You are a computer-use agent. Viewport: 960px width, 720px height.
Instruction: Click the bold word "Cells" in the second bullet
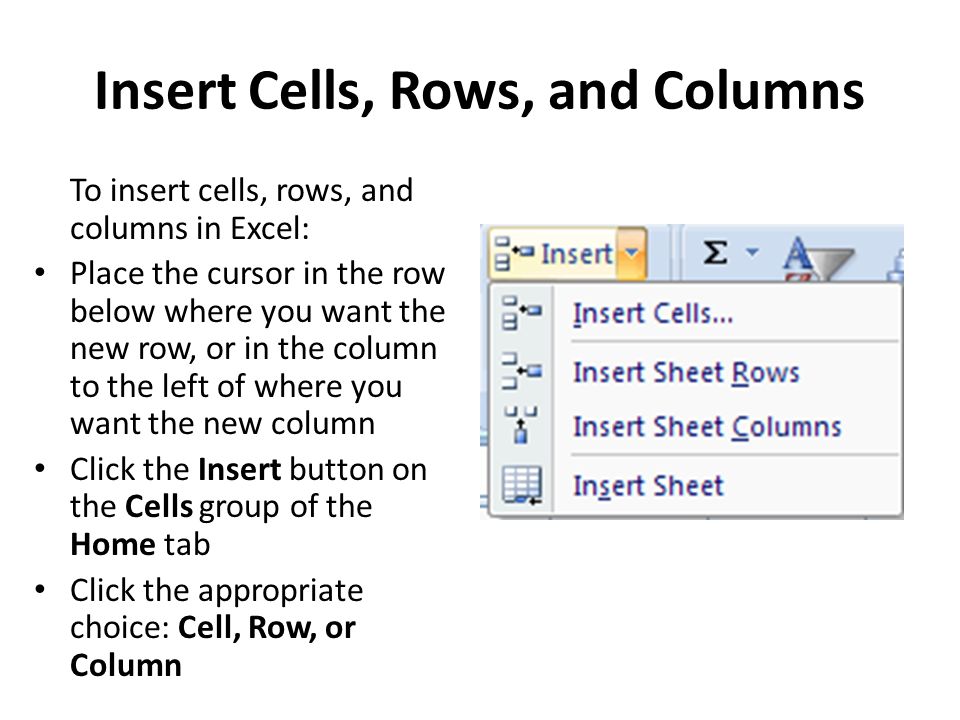pyautogui.click(x=159, y=507)
